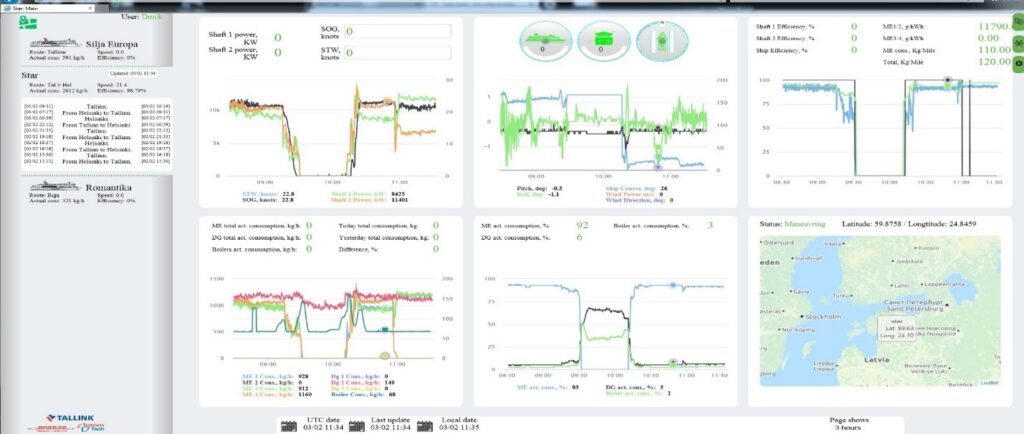
Task: Click the SOG, knots input field
Action: (398, 31)
